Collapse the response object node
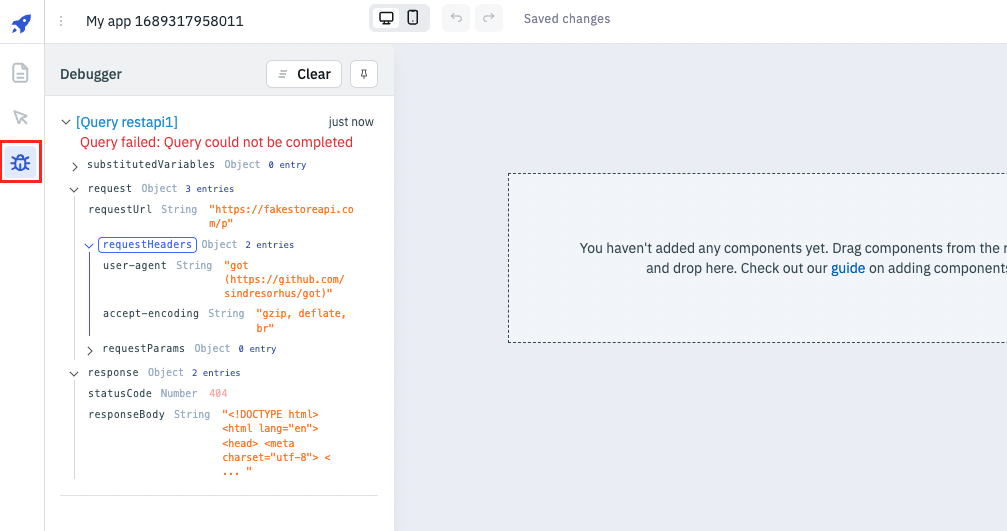This screenshot has height=531, width=1007. 75,373
